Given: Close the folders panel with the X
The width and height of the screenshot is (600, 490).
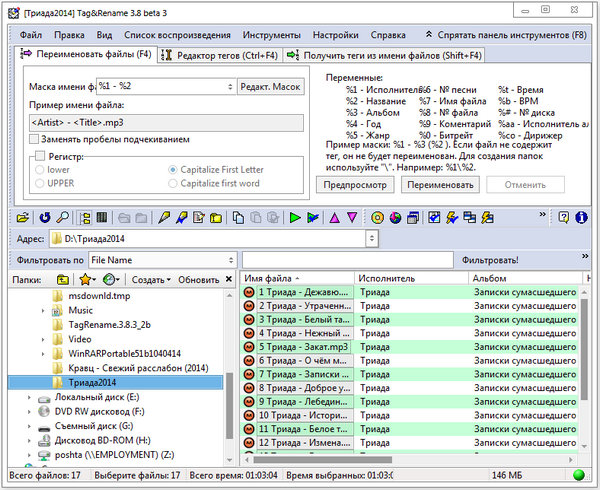Looking at the screenshot, I should pyautogui.click(x=230, y=280).
